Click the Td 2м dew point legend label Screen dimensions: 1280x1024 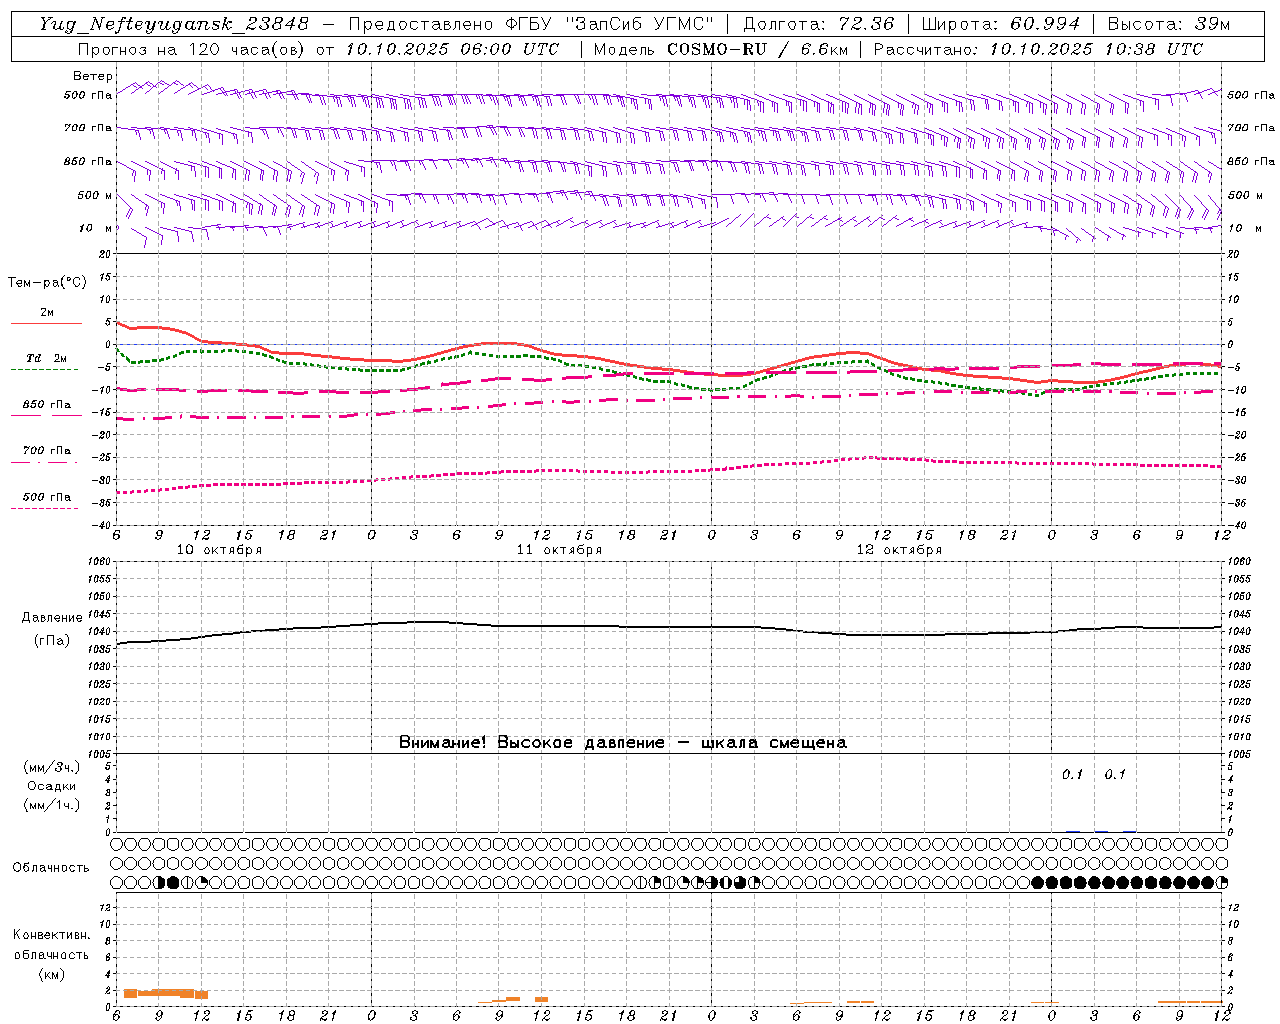(x=47, y=358)
